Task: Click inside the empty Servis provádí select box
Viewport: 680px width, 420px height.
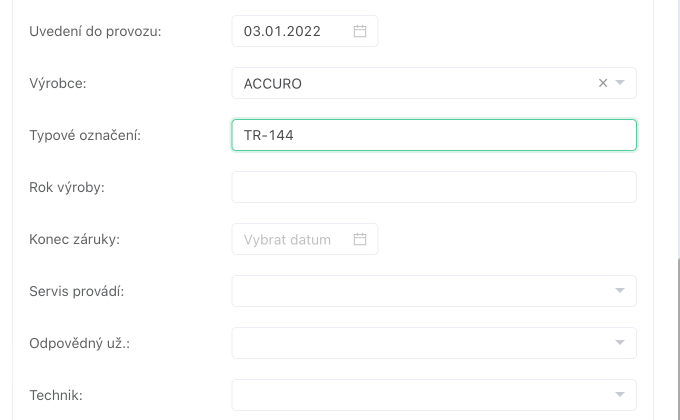Action: point(420,291)
